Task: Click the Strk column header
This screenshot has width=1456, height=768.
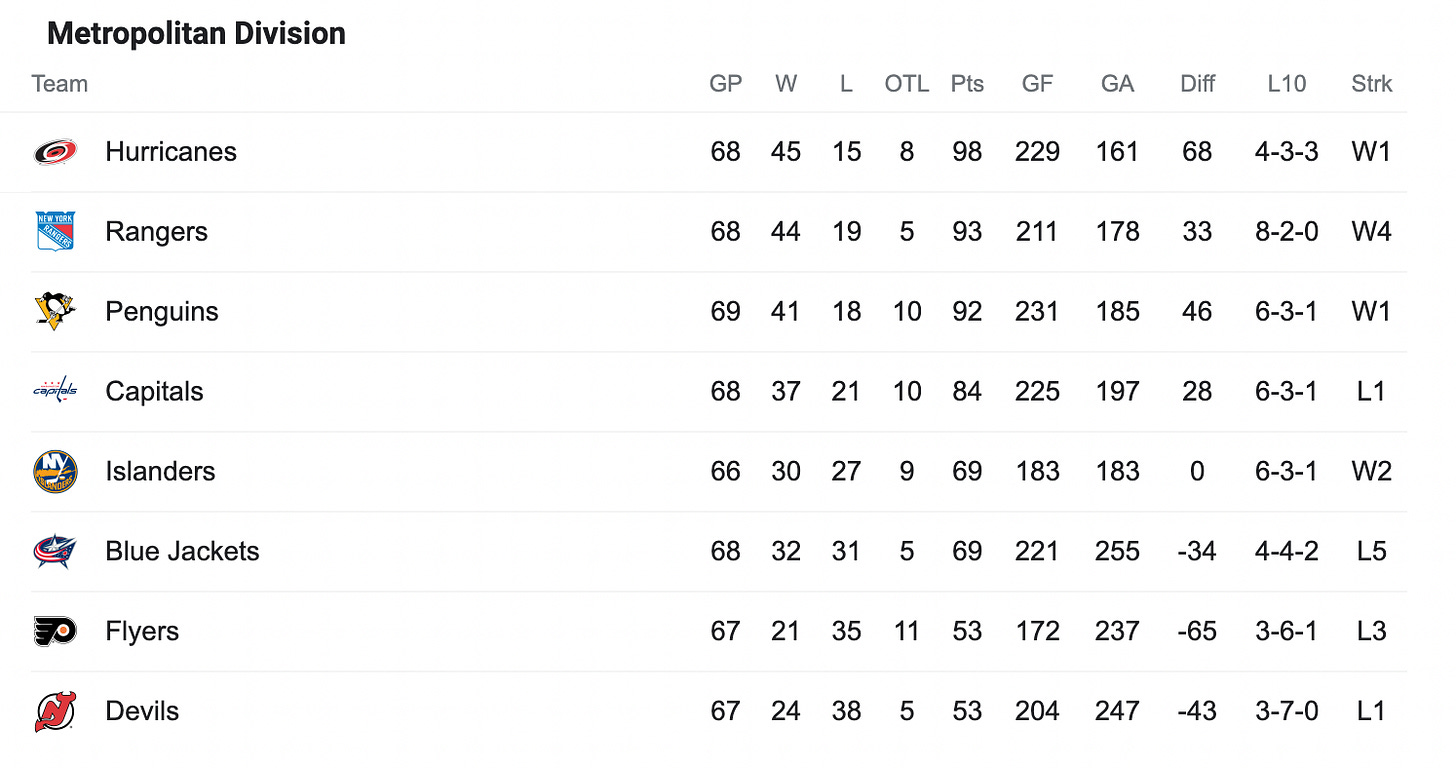Action: 1371,84
